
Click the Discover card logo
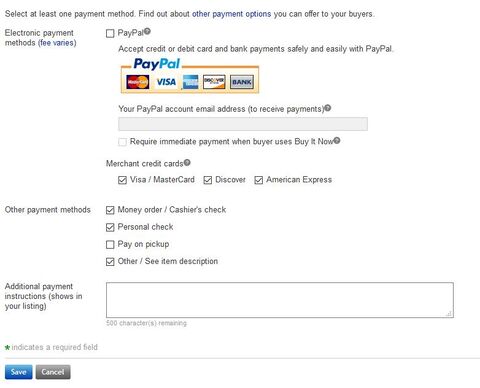(x=214, y=82)
